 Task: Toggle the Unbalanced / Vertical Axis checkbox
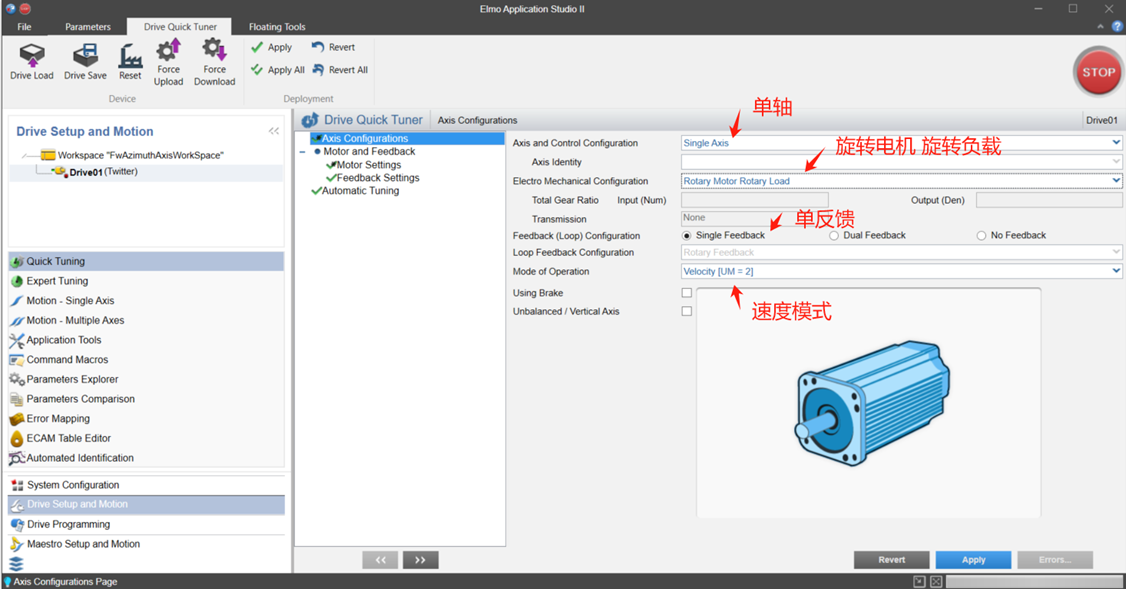(x=687, y=312)
